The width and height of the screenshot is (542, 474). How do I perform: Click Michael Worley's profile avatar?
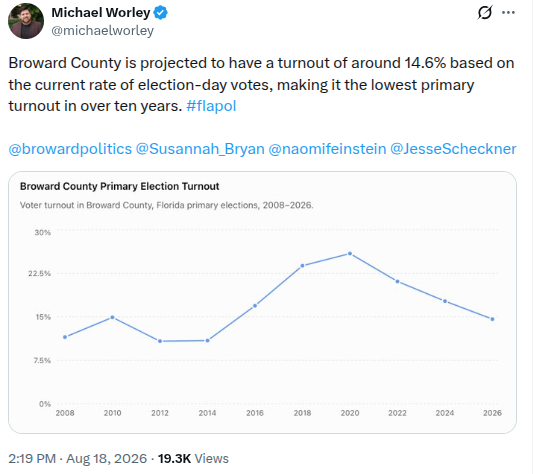click(x=26, y=21)
